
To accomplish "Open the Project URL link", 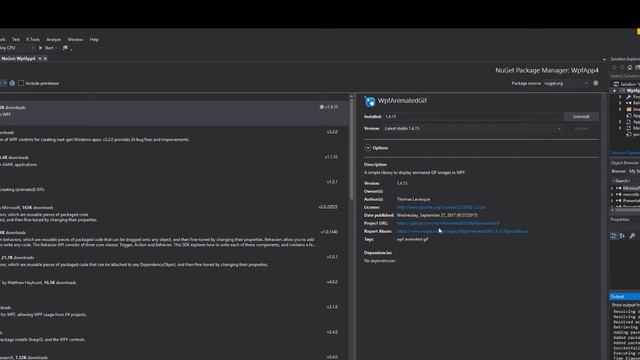I will pos(448,223).
